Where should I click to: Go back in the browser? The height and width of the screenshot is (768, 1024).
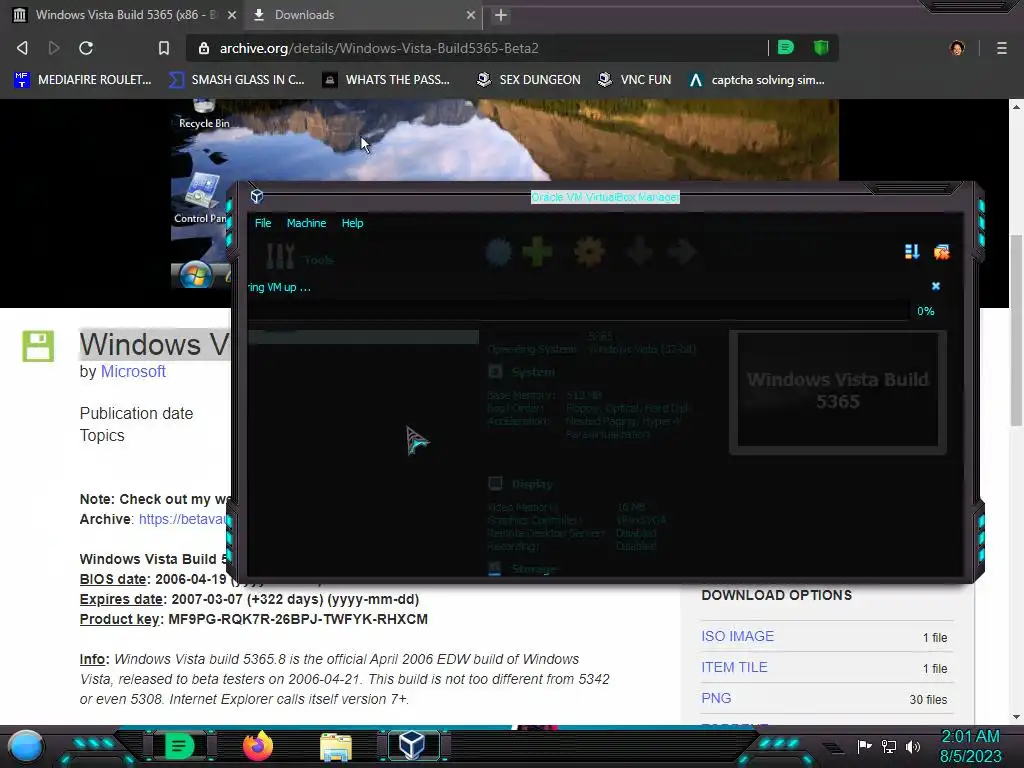point(22,48)
